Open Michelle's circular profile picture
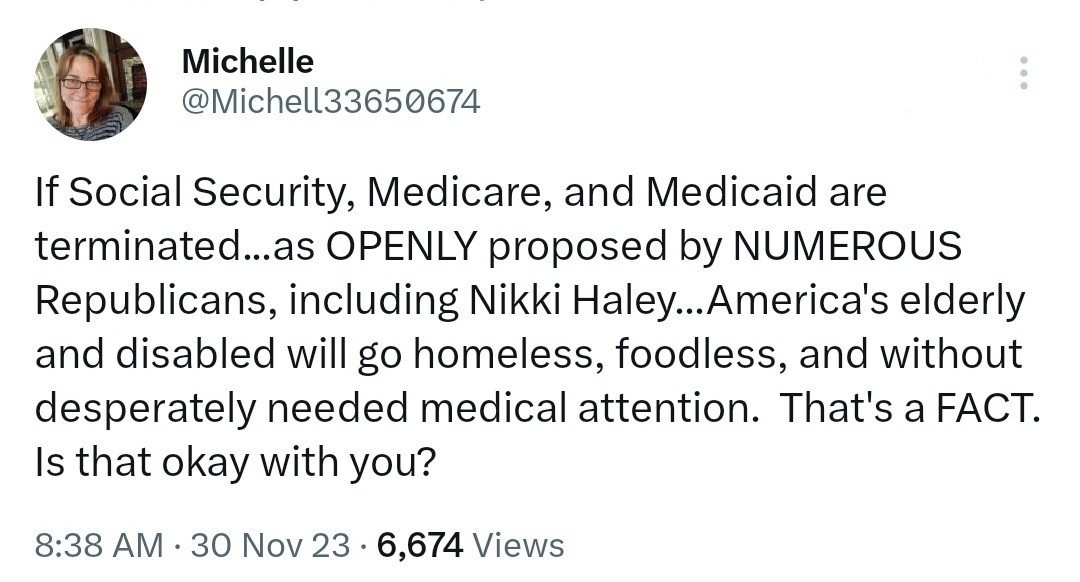The image size is (1080, 582). click(90, 84)
